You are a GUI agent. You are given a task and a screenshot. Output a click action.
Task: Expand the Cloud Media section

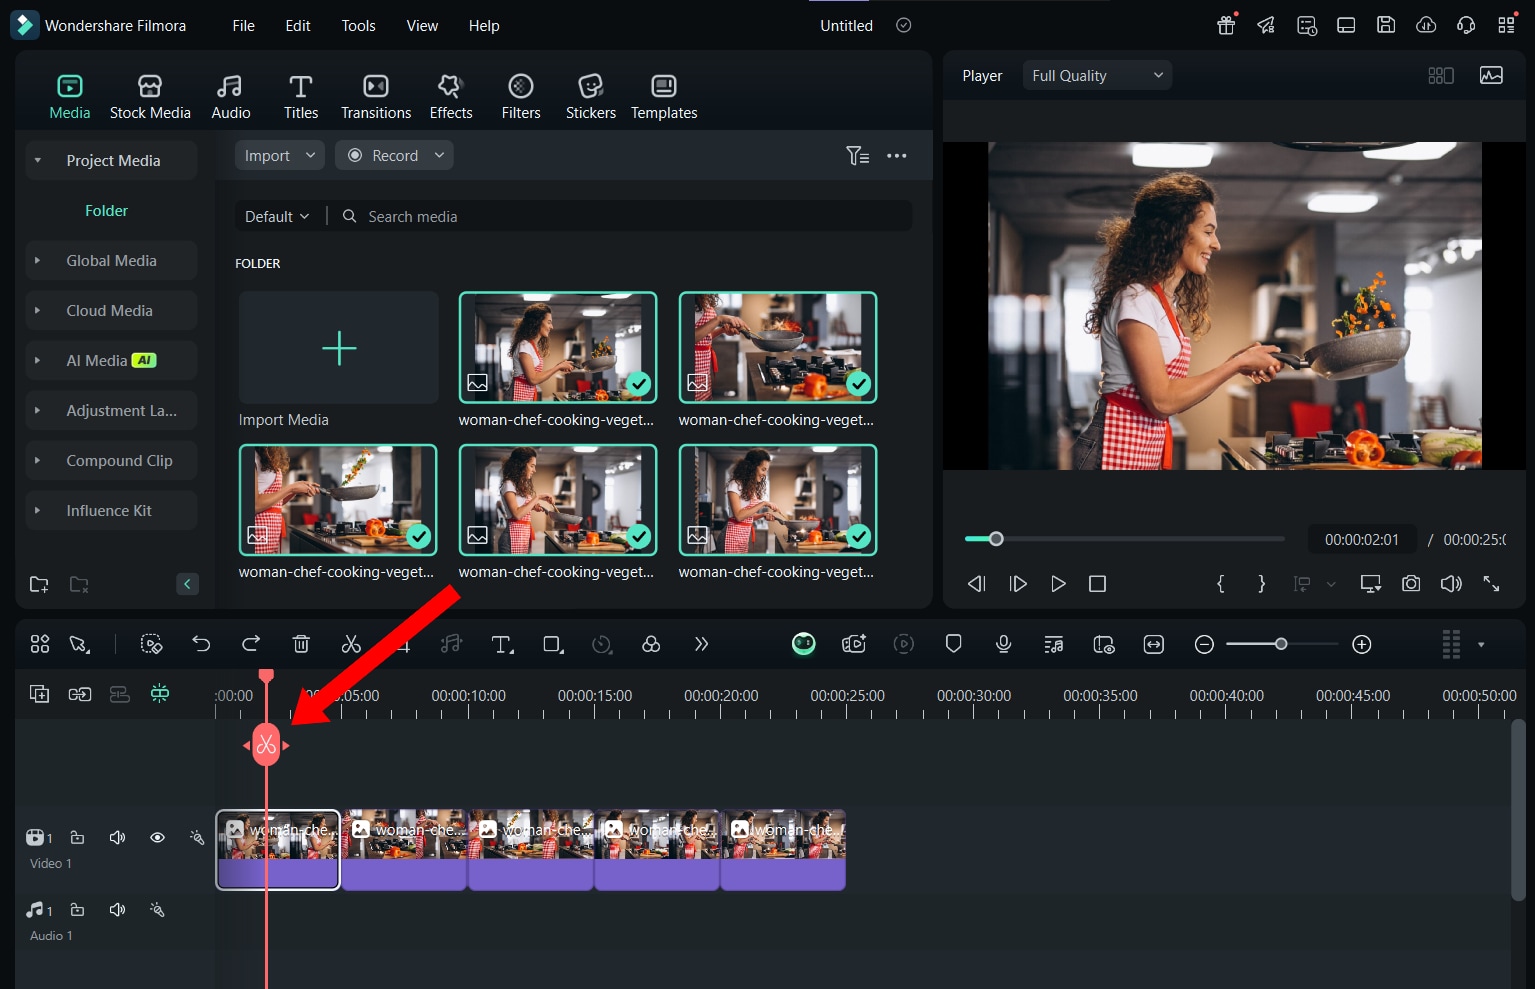[x=38, y=310]
